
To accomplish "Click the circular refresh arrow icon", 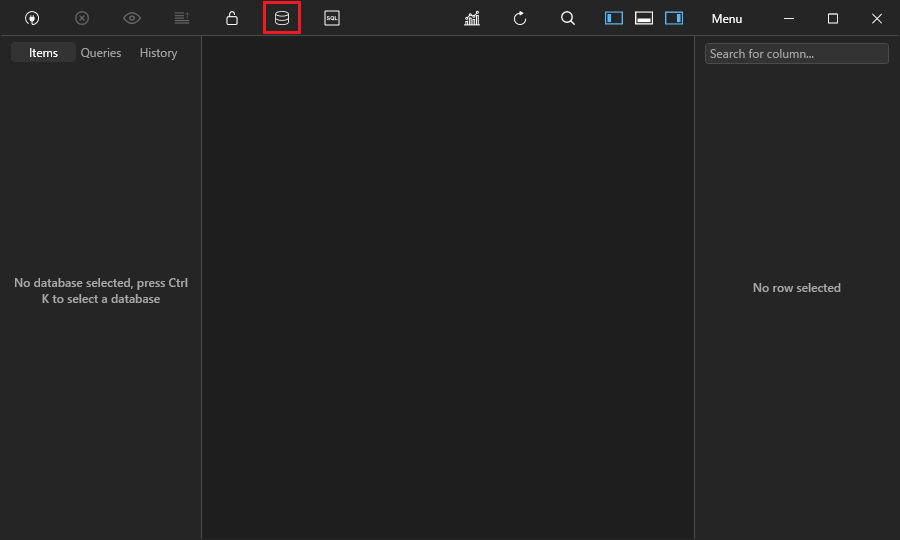I will coord(520,18).
